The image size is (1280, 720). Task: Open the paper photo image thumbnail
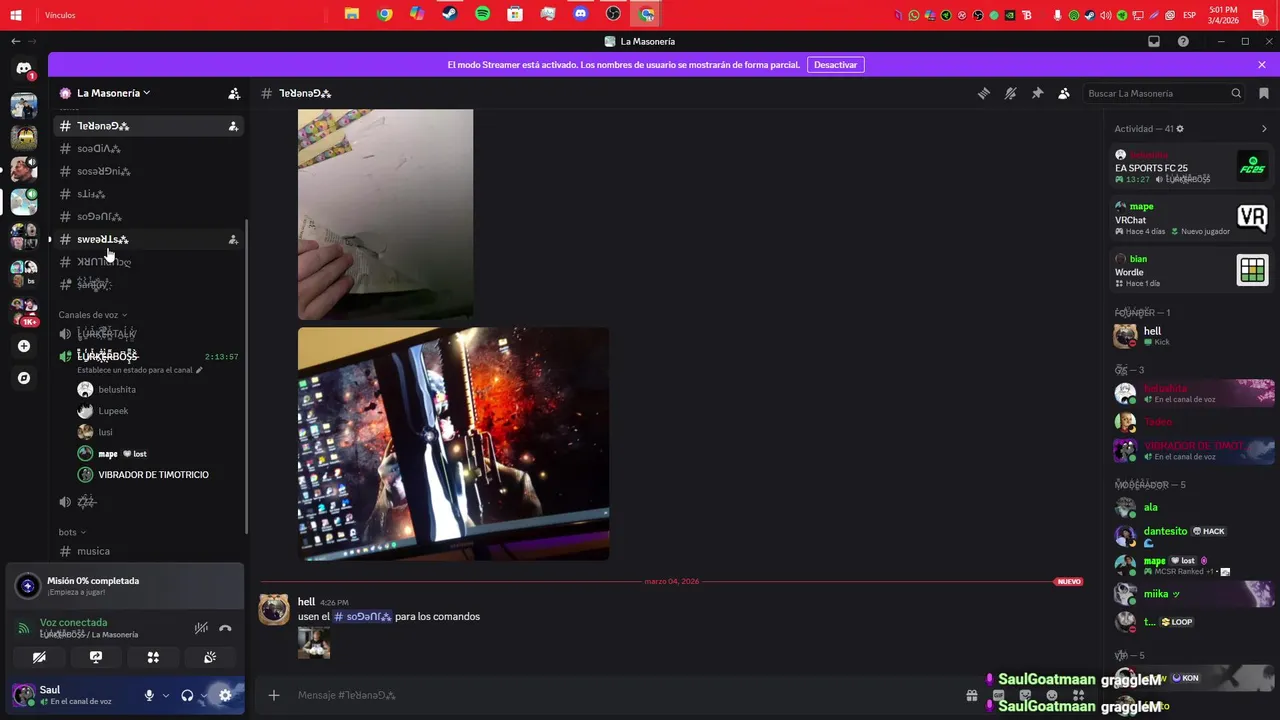(x=385, y=214)
